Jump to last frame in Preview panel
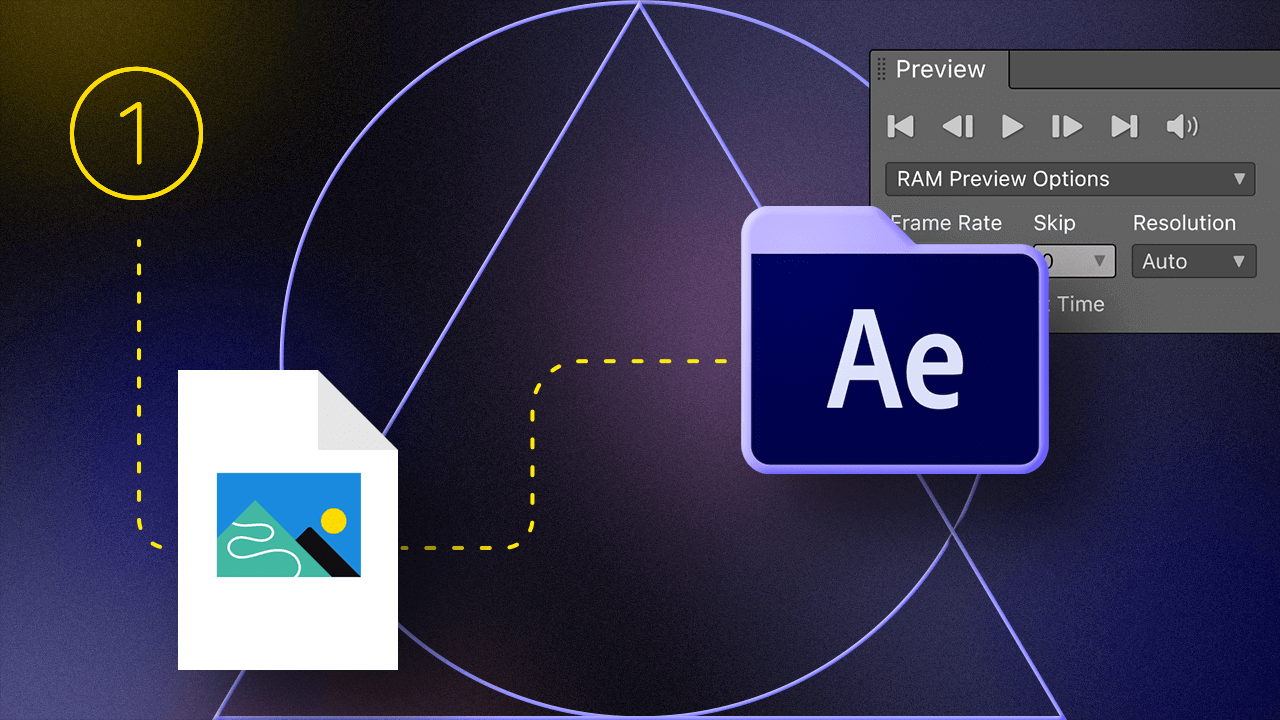The image size is (1280, 720). 1125,126
